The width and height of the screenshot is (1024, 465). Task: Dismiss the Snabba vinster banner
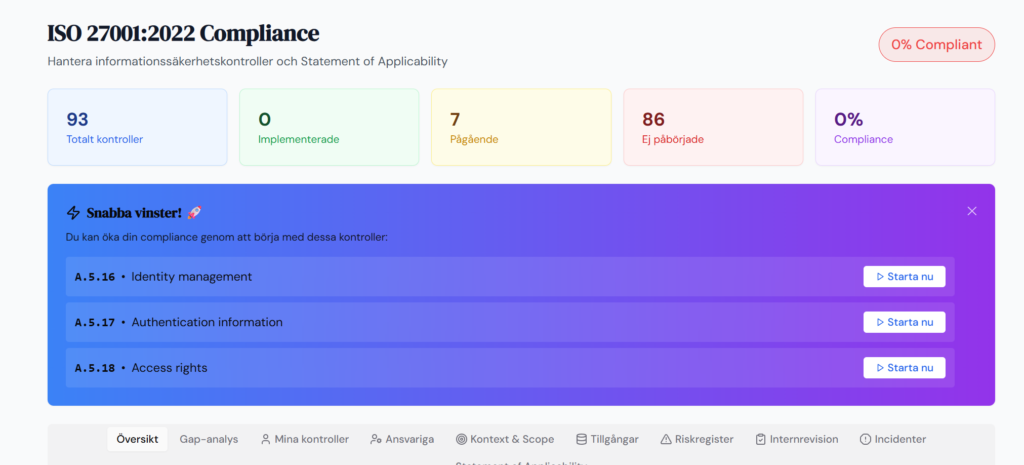click(x=971, y=211)
